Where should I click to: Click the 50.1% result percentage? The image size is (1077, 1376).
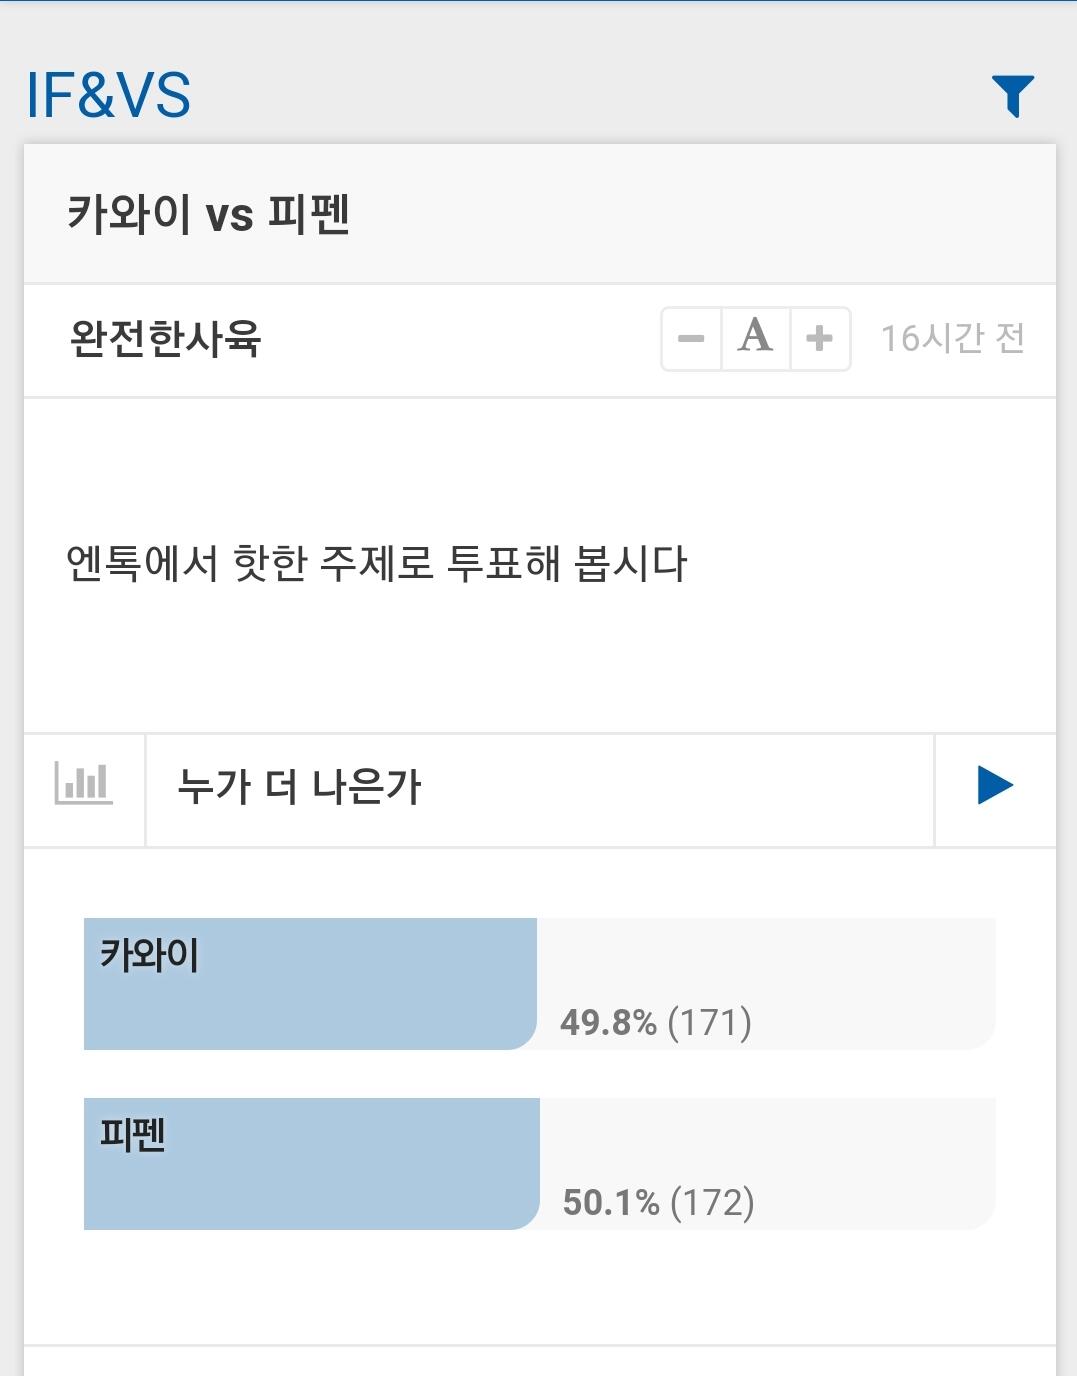coord(611,1202)
